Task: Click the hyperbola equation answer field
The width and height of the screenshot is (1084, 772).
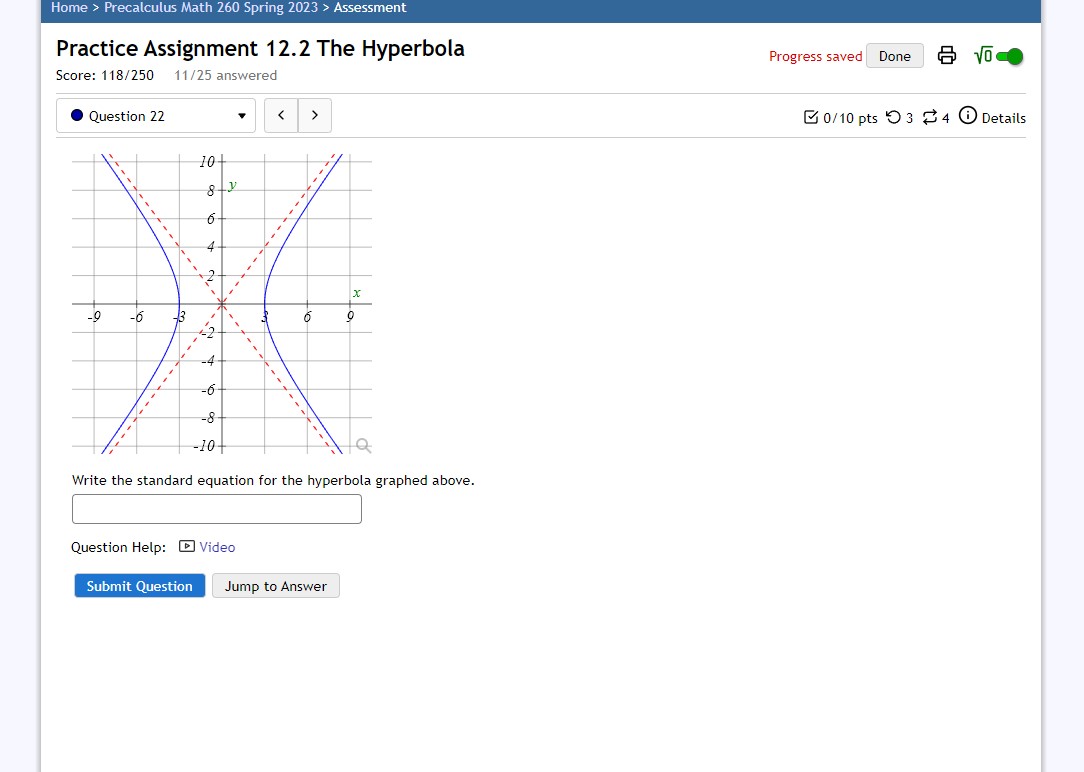Action: coord(216,509)
